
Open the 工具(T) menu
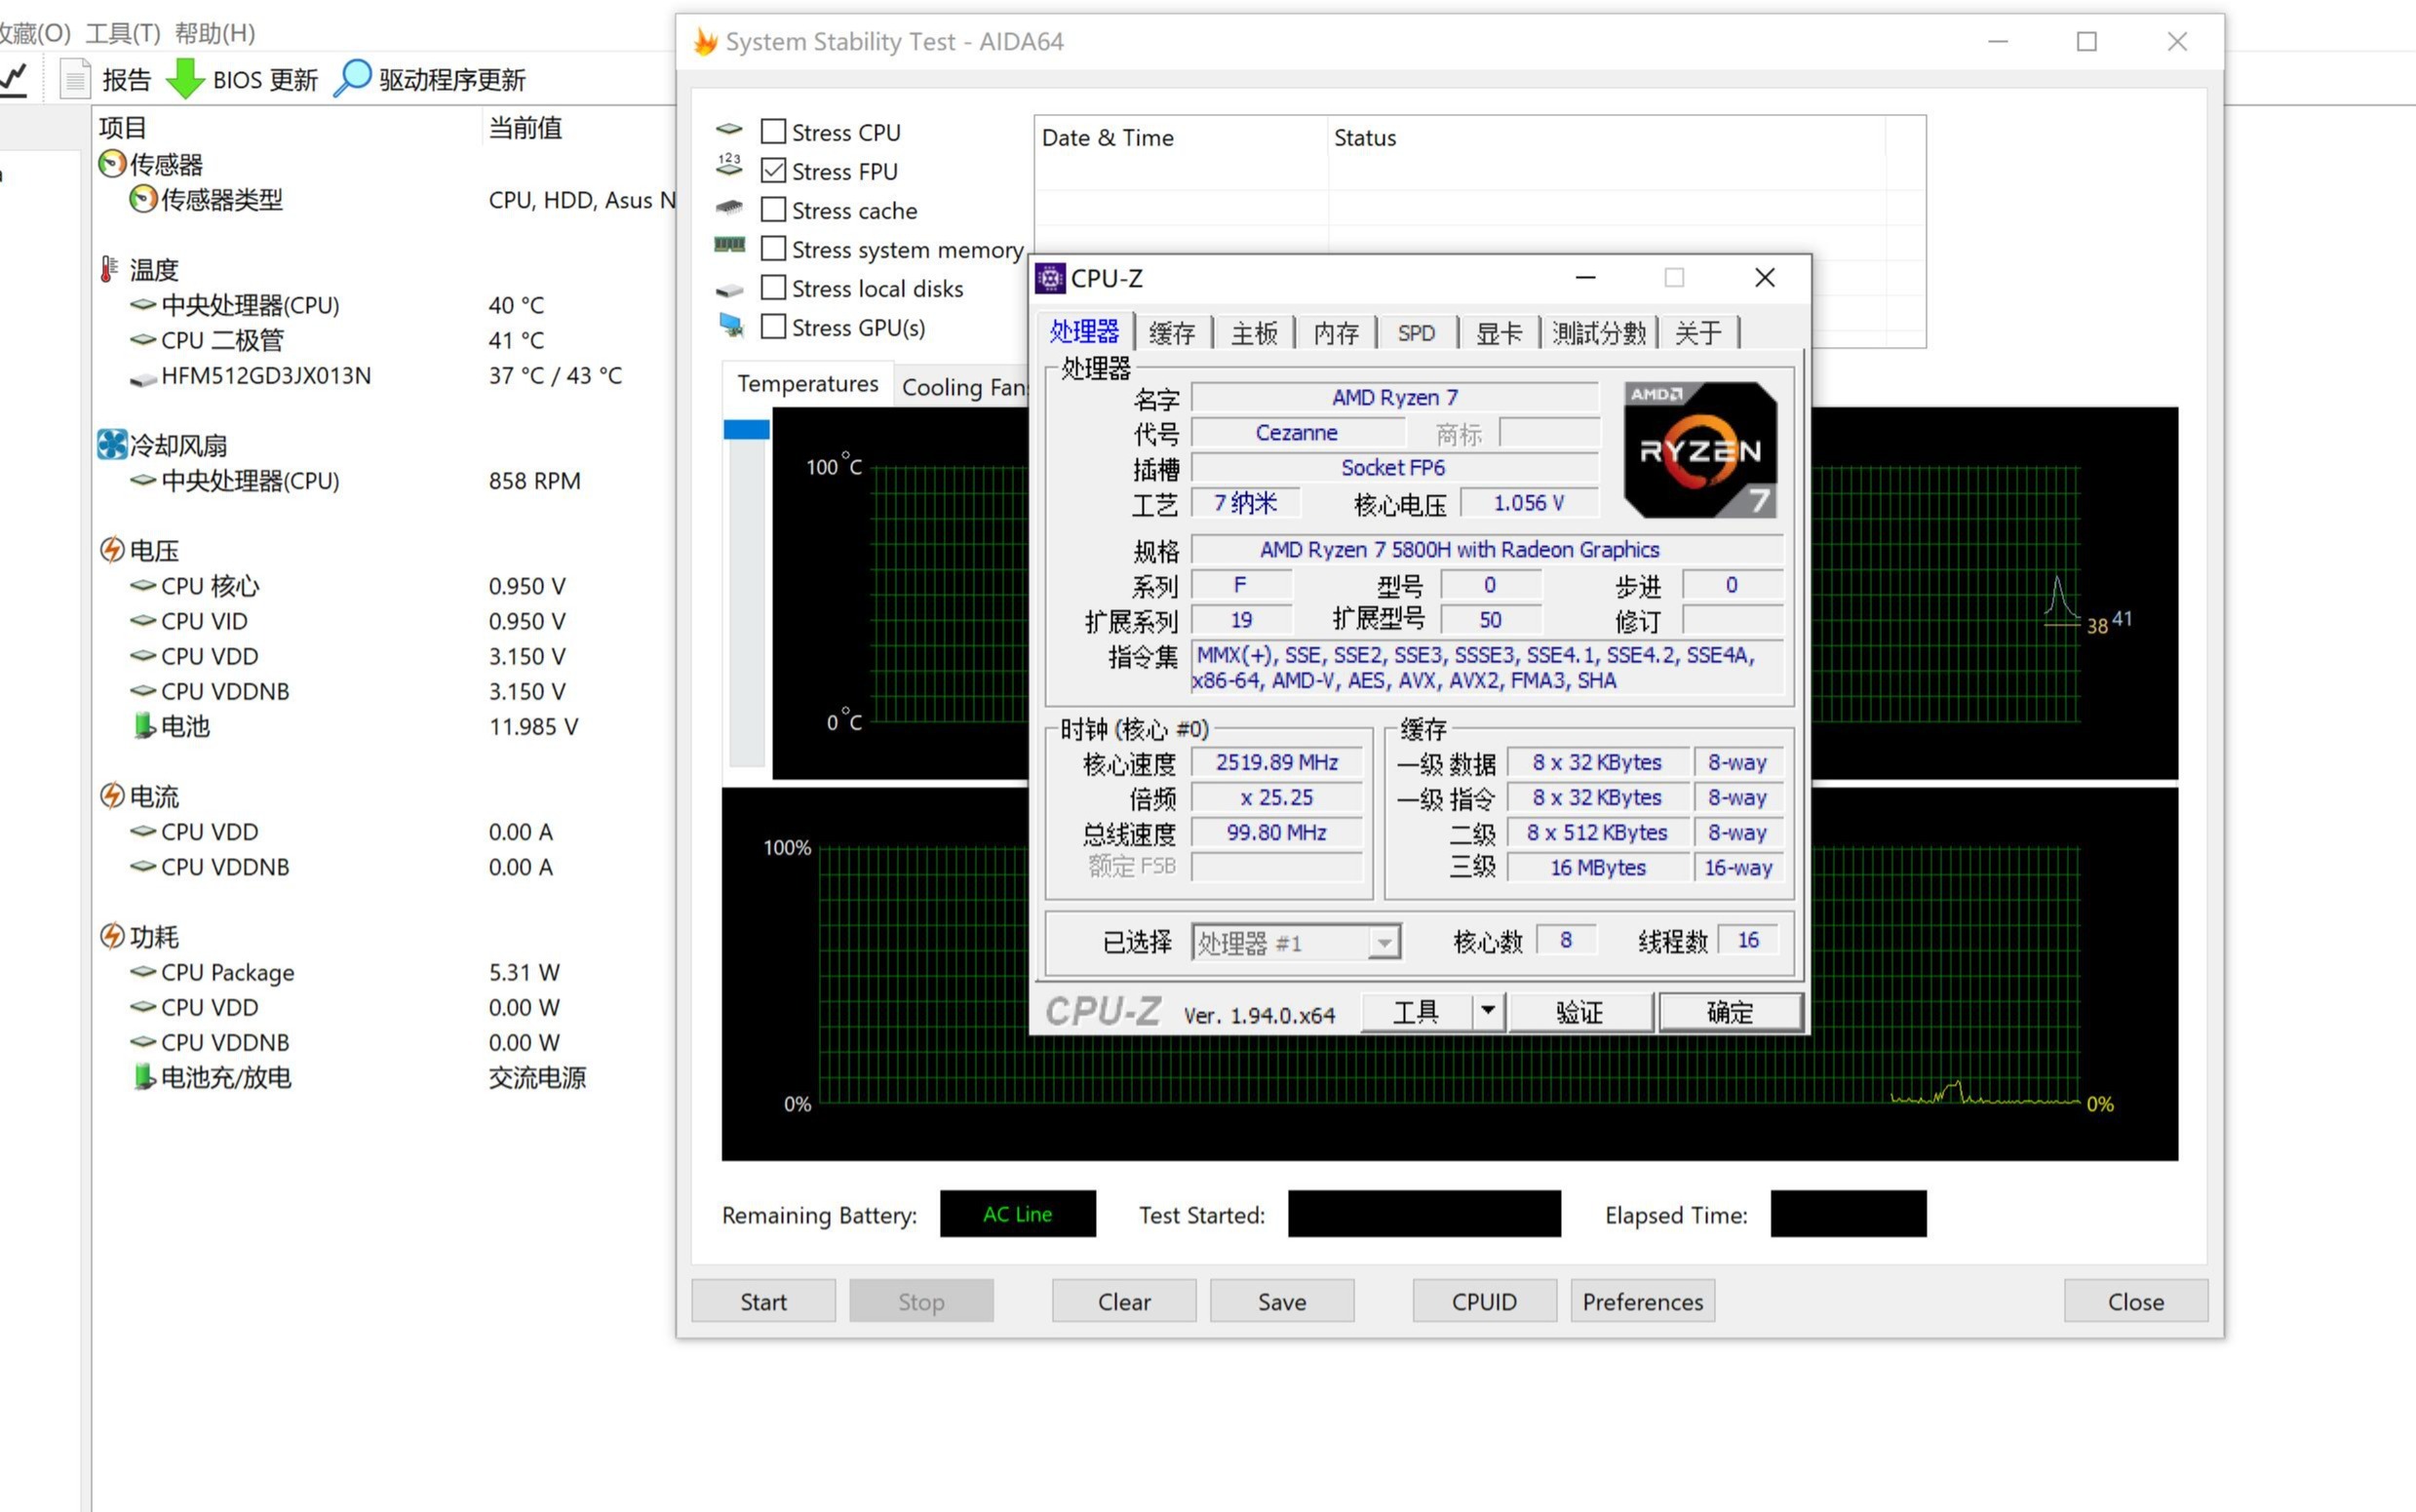coord(123,33)
